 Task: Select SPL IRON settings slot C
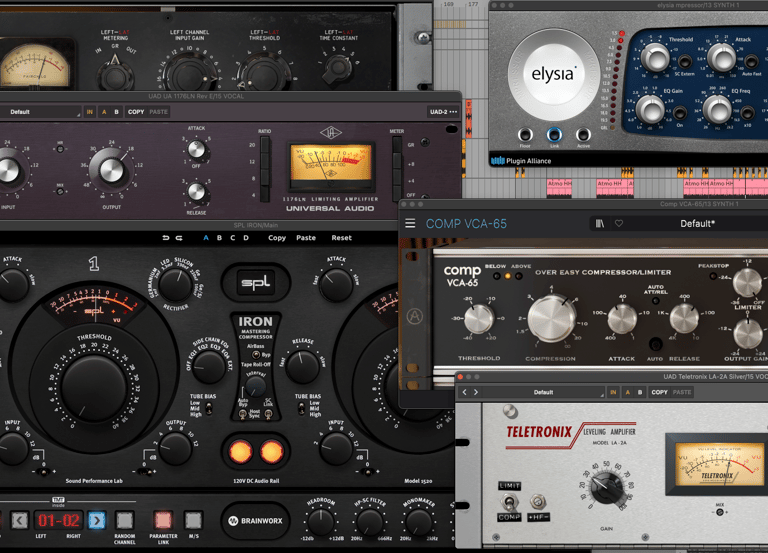[233, 238]
